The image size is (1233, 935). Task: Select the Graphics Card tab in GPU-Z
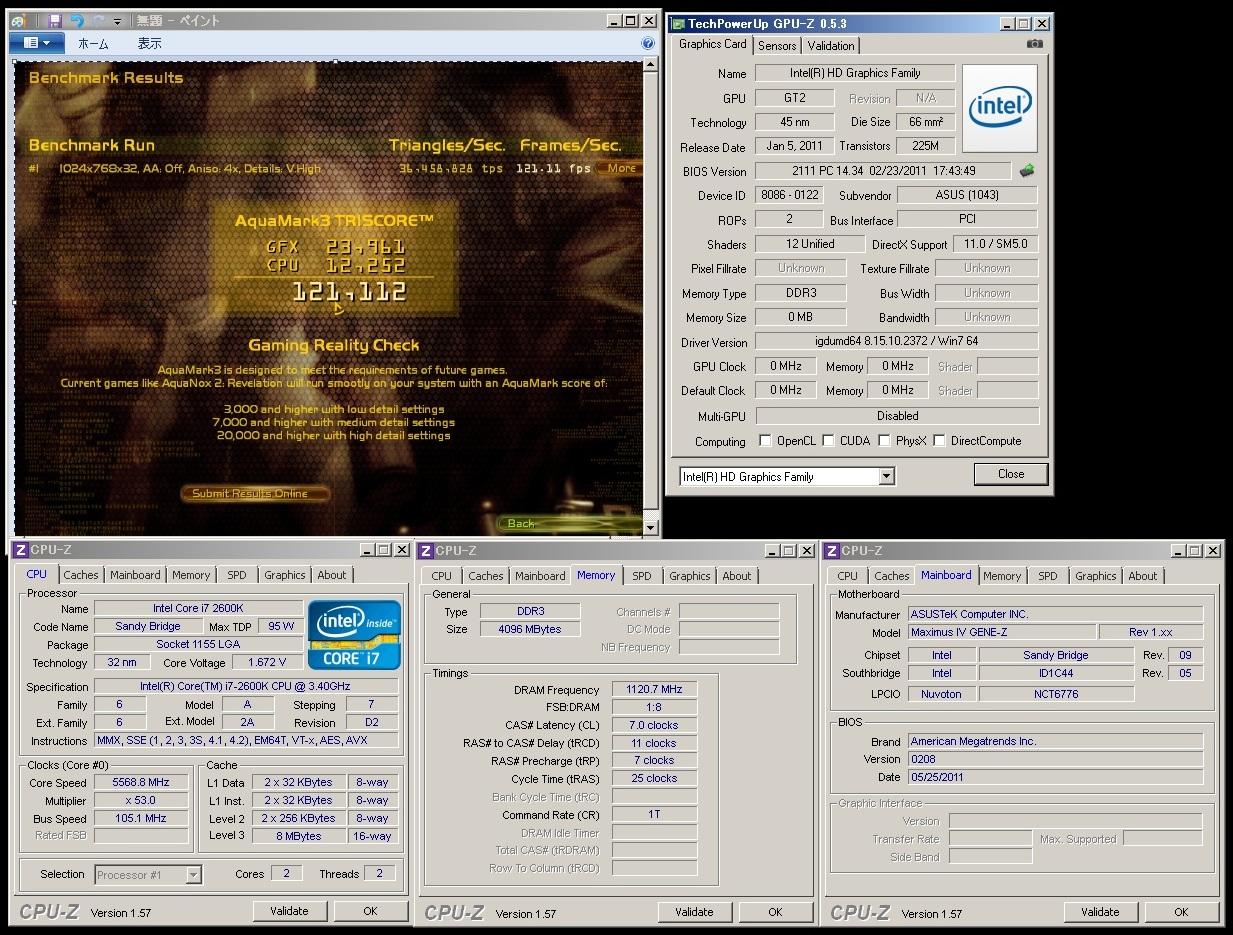pyautogui.click(x=712, y=44)
